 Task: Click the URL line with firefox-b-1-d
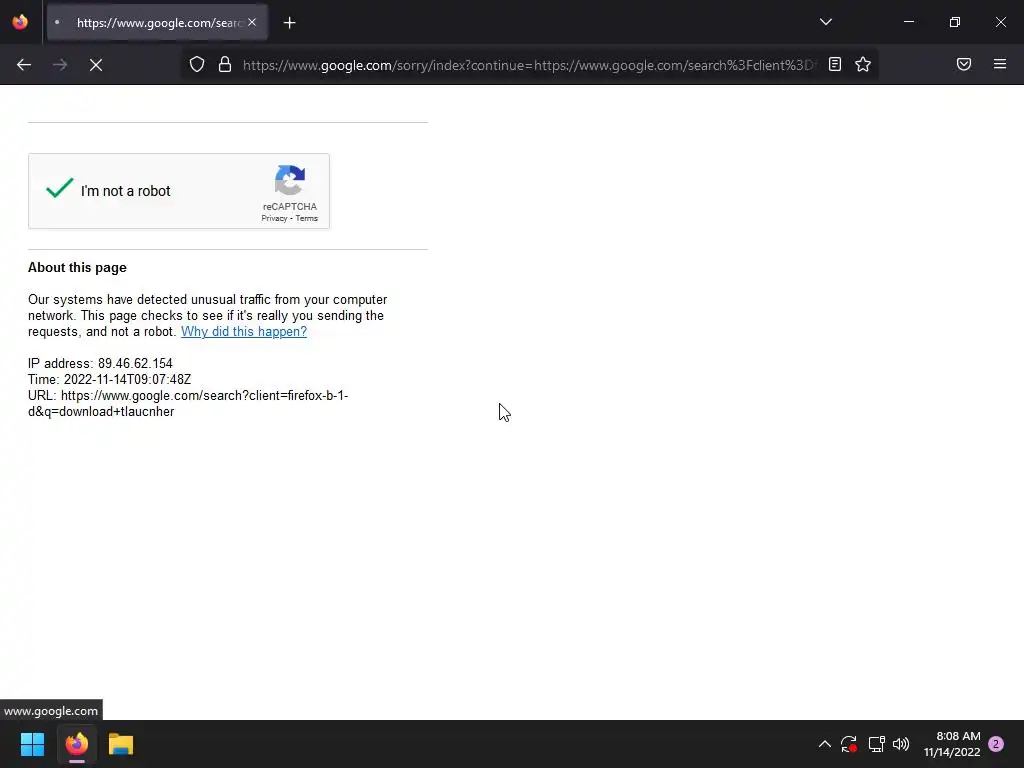188,404
